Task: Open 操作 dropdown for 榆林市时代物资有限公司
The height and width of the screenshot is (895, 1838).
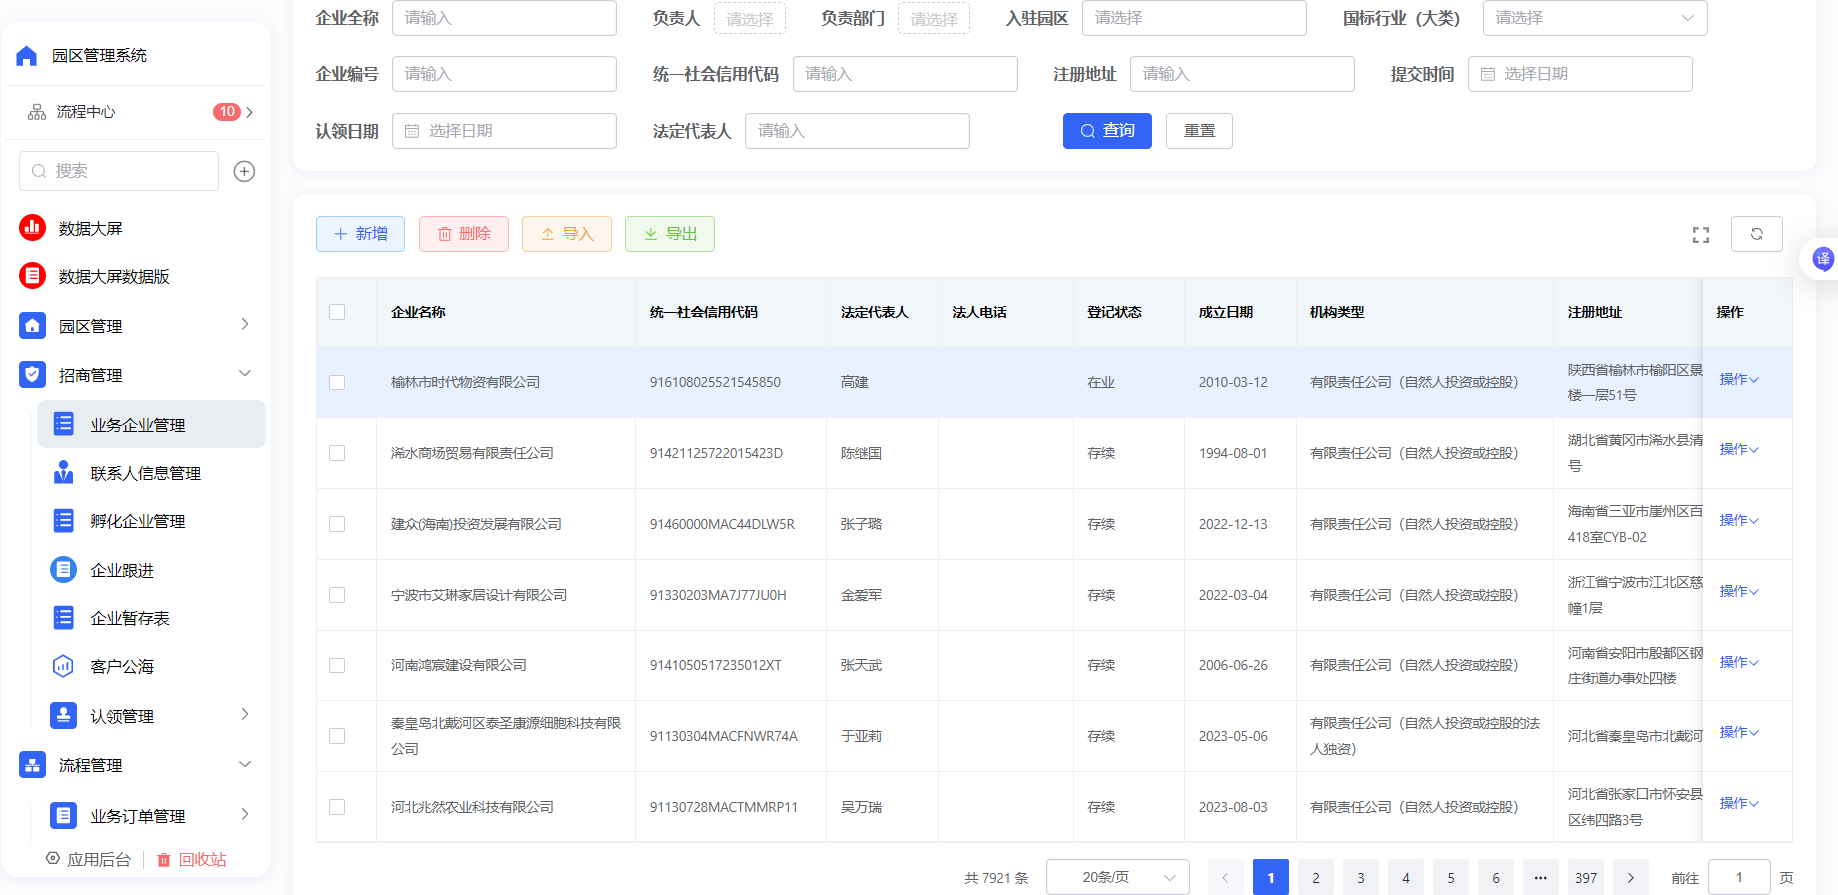Action: point(1739,379)
